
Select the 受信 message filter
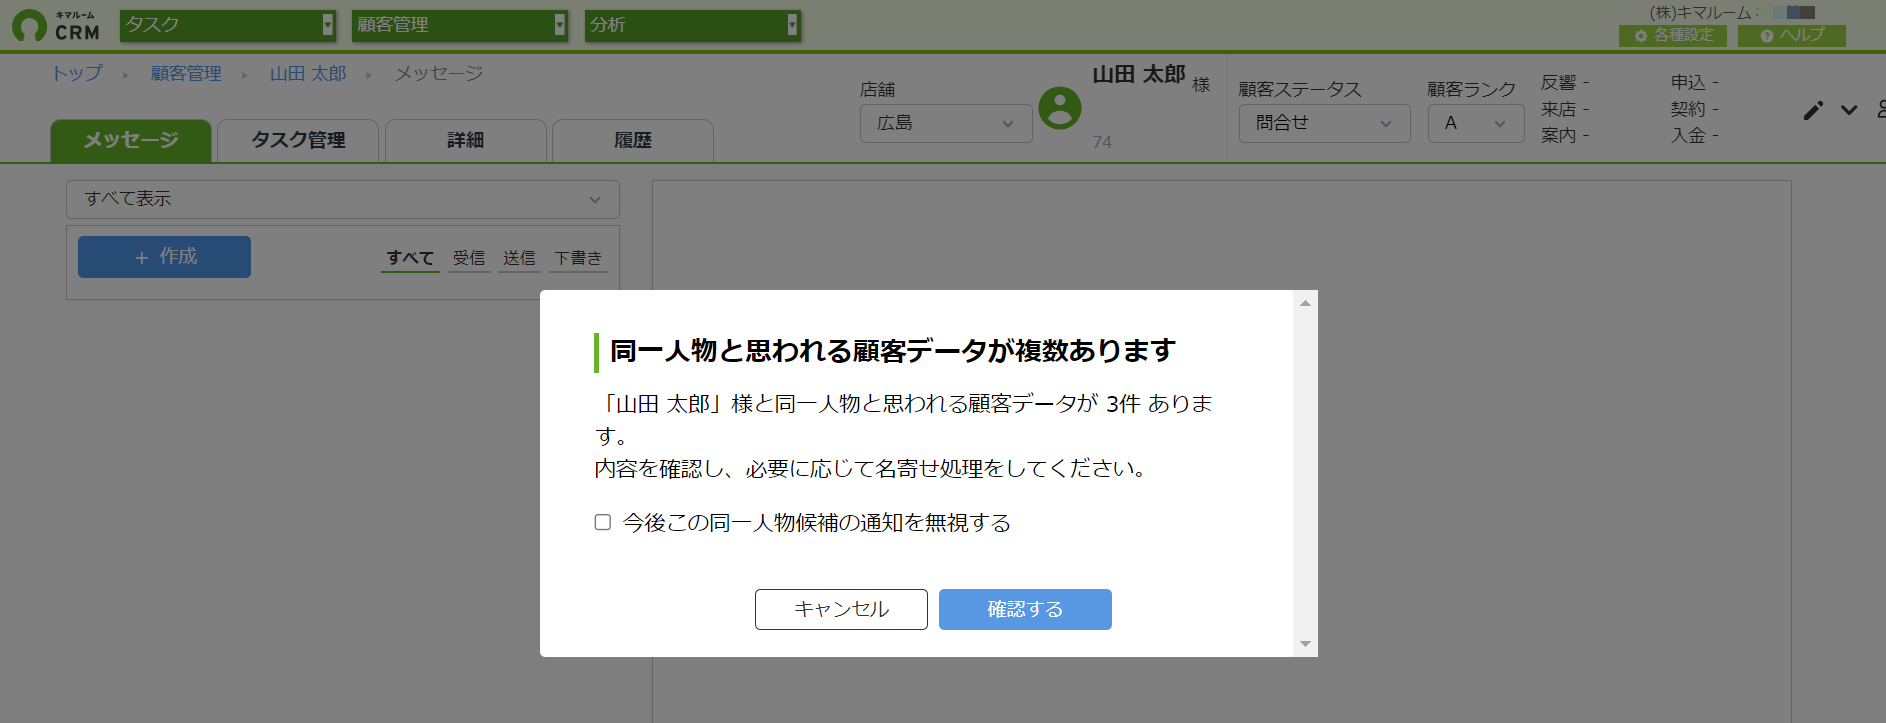469,258
